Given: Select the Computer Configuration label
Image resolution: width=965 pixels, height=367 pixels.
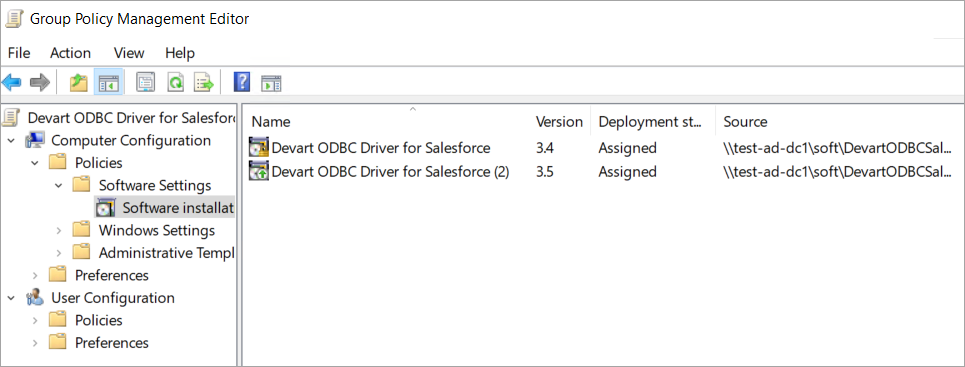Looking at the screenshot, I should [130, 140].
